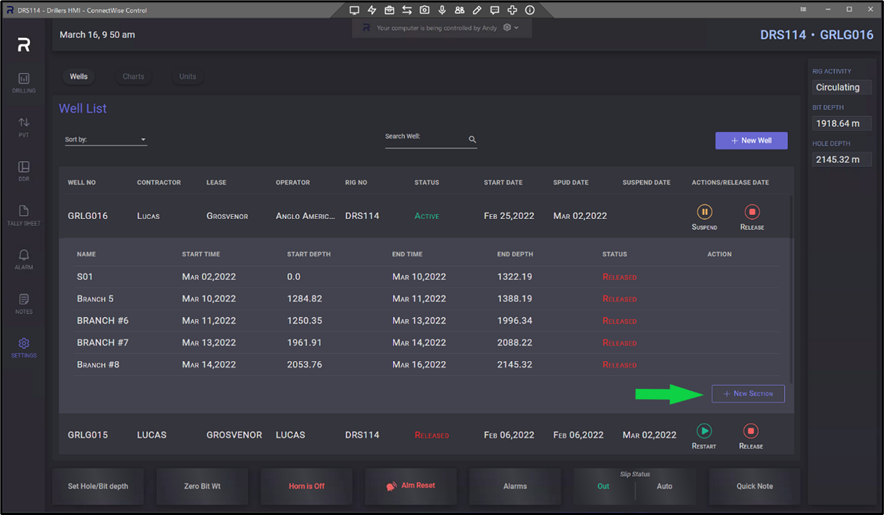Click the search magnifier icon
Image resolution: width=884 pixels, height=515 pixels.
coord(472,140)
